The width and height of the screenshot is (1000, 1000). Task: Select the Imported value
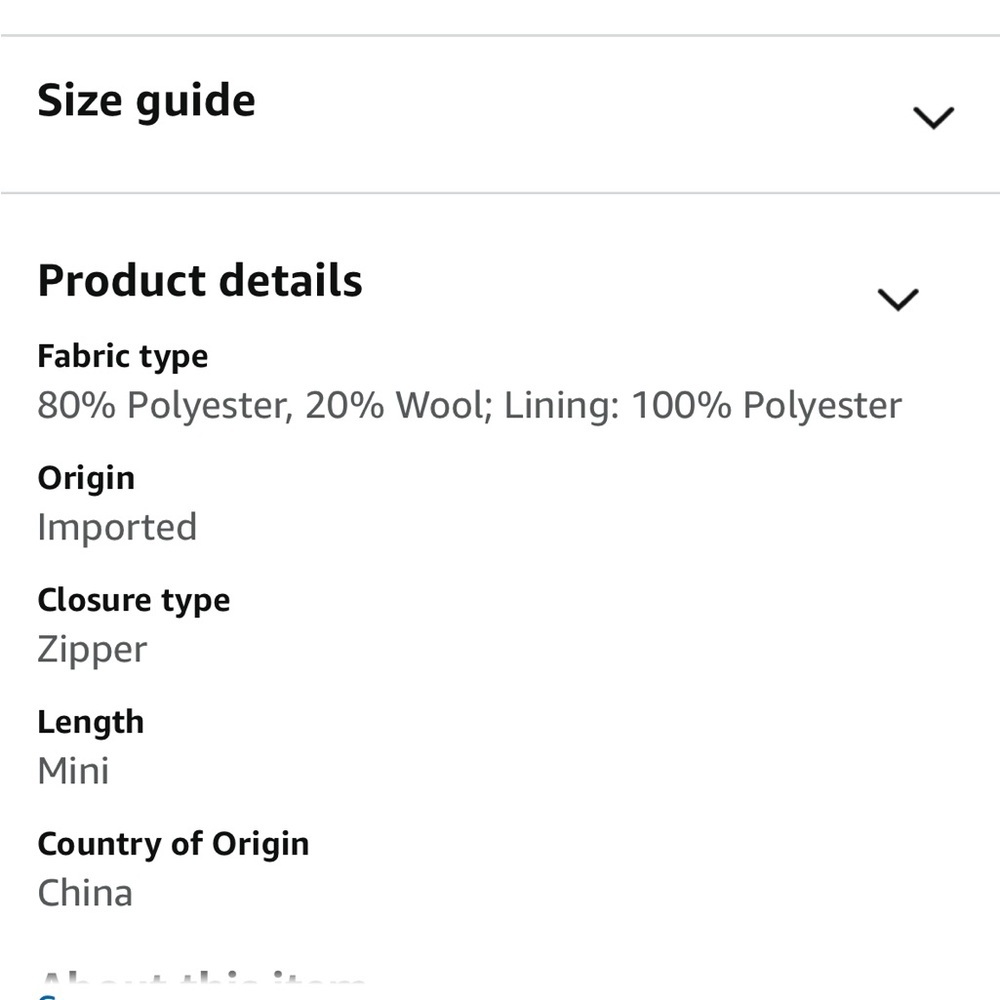tap(117, 527)
